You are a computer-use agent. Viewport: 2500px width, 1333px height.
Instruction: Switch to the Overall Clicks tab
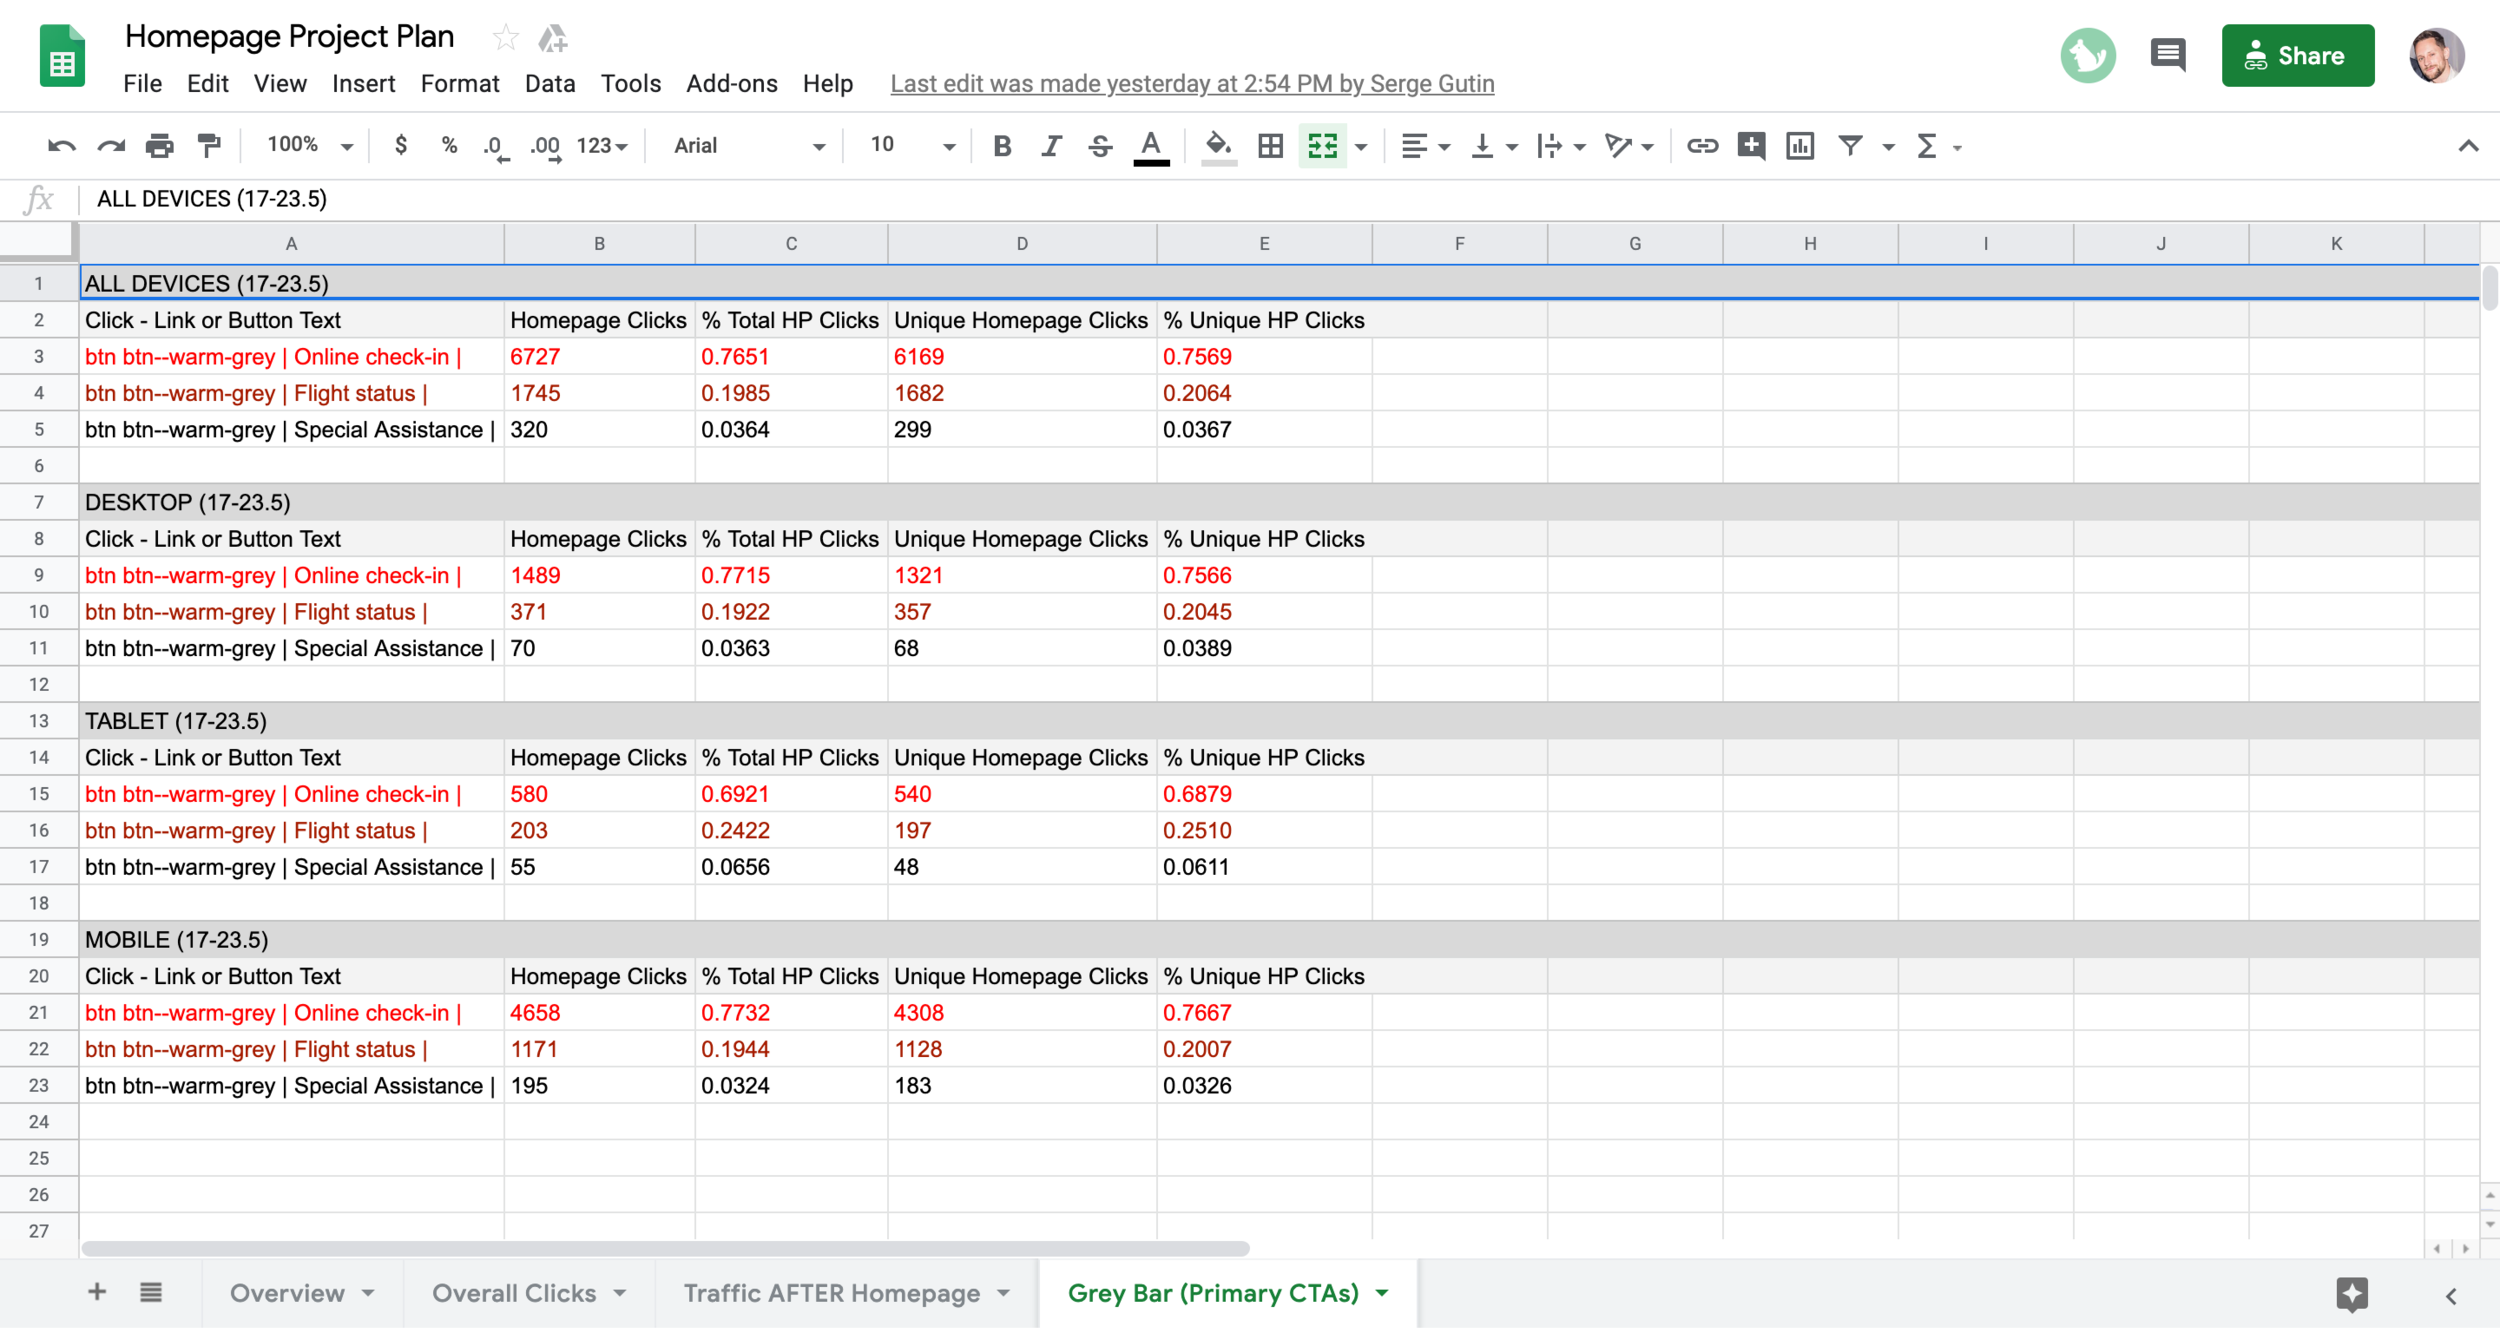[x=529, y=1293]
